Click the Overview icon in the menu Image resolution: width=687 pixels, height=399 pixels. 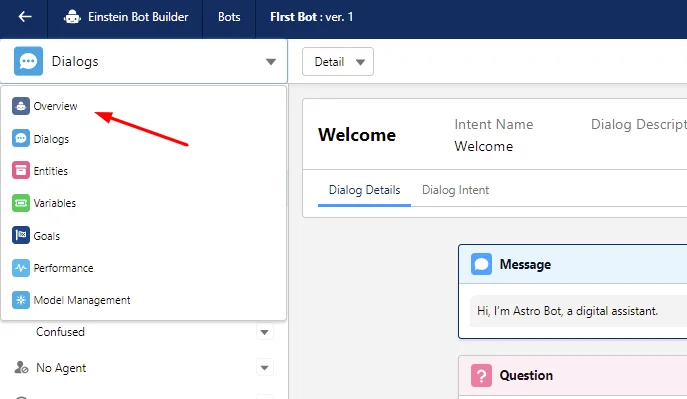[21, 106]
